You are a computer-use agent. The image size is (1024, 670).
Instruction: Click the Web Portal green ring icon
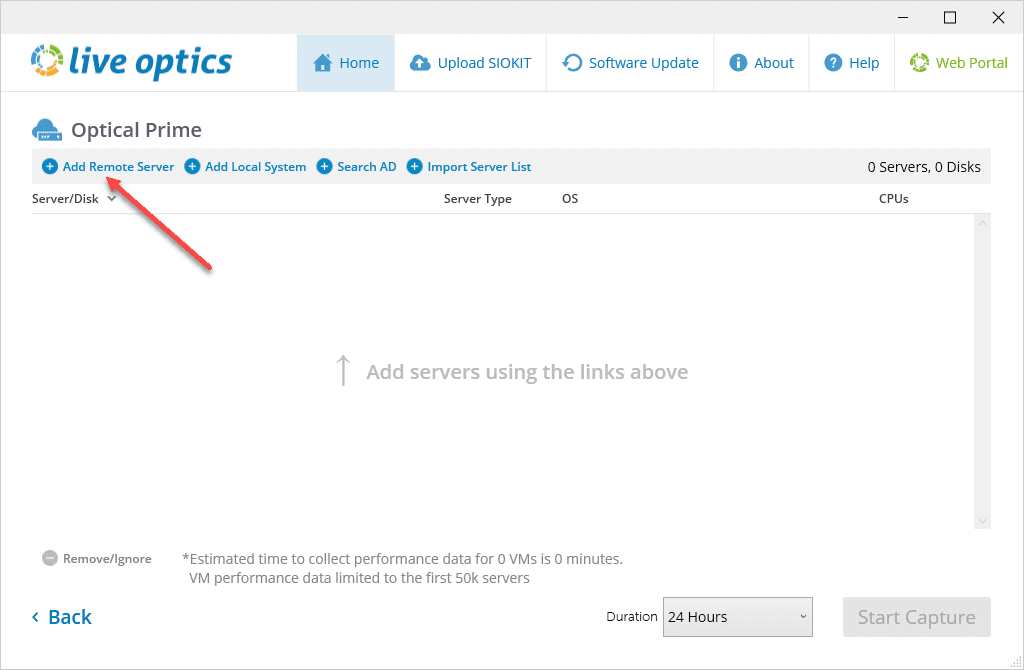point(920,63)
